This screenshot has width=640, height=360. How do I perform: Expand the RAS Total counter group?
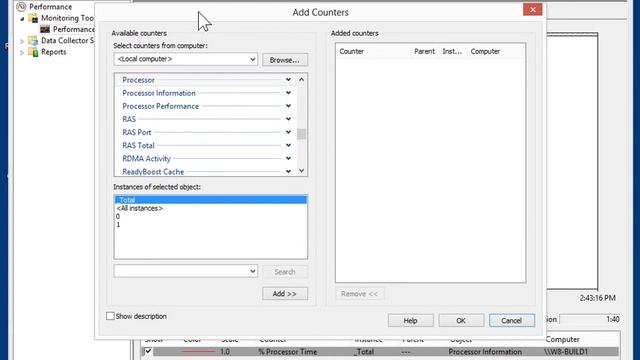coord(288,145)
